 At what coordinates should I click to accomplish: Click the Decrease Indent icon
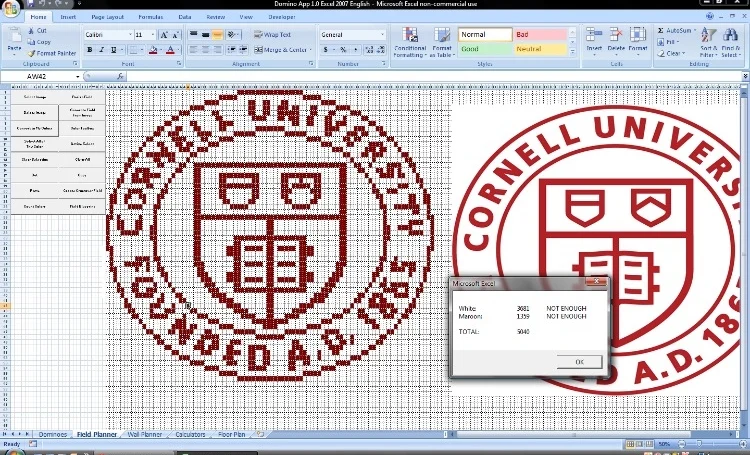coord(232,50)
